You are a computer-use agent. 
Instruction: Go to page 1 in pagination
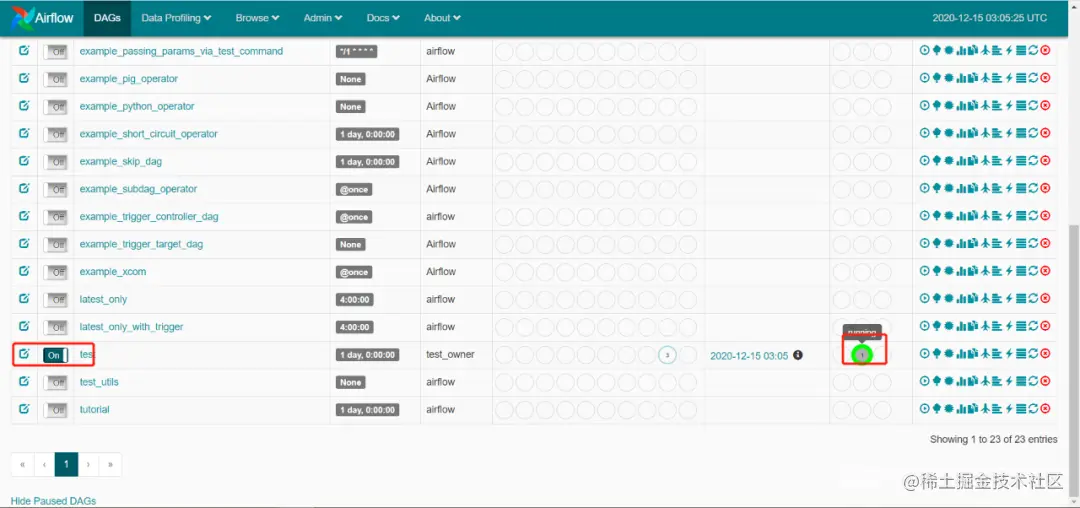click(66, 464)
